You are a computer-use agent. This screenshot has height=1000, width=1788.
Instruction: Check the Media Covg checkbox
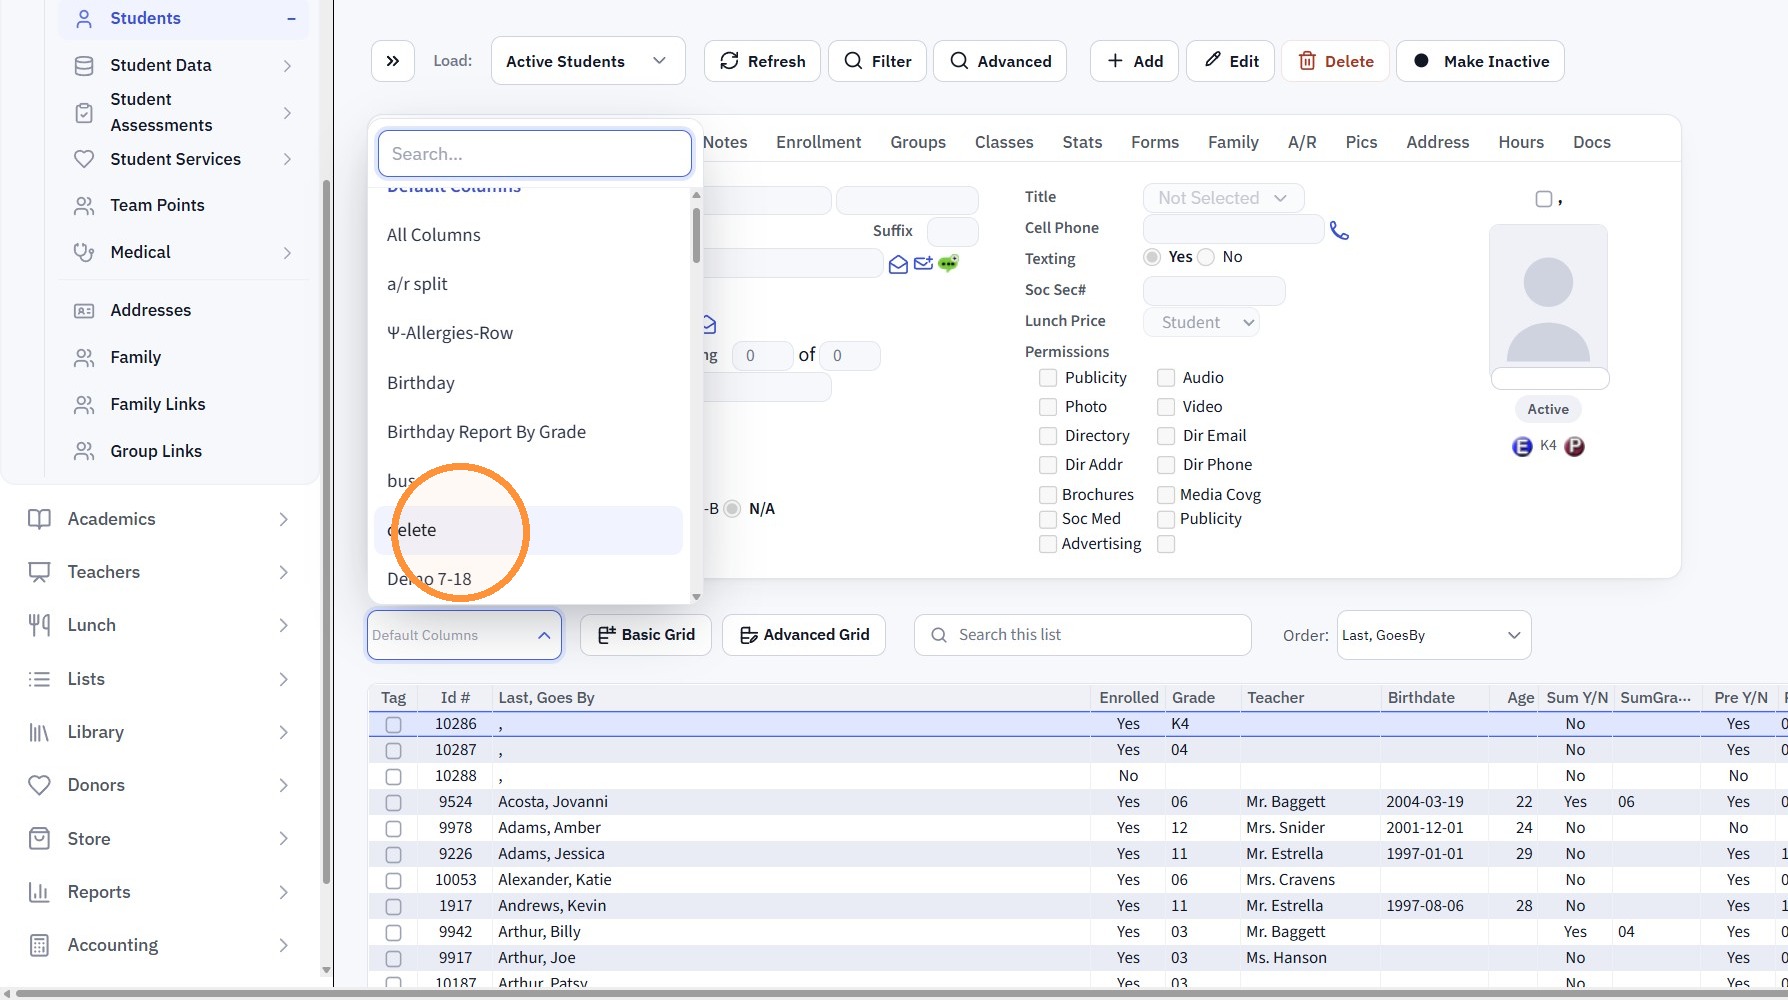click(1166, 495)
